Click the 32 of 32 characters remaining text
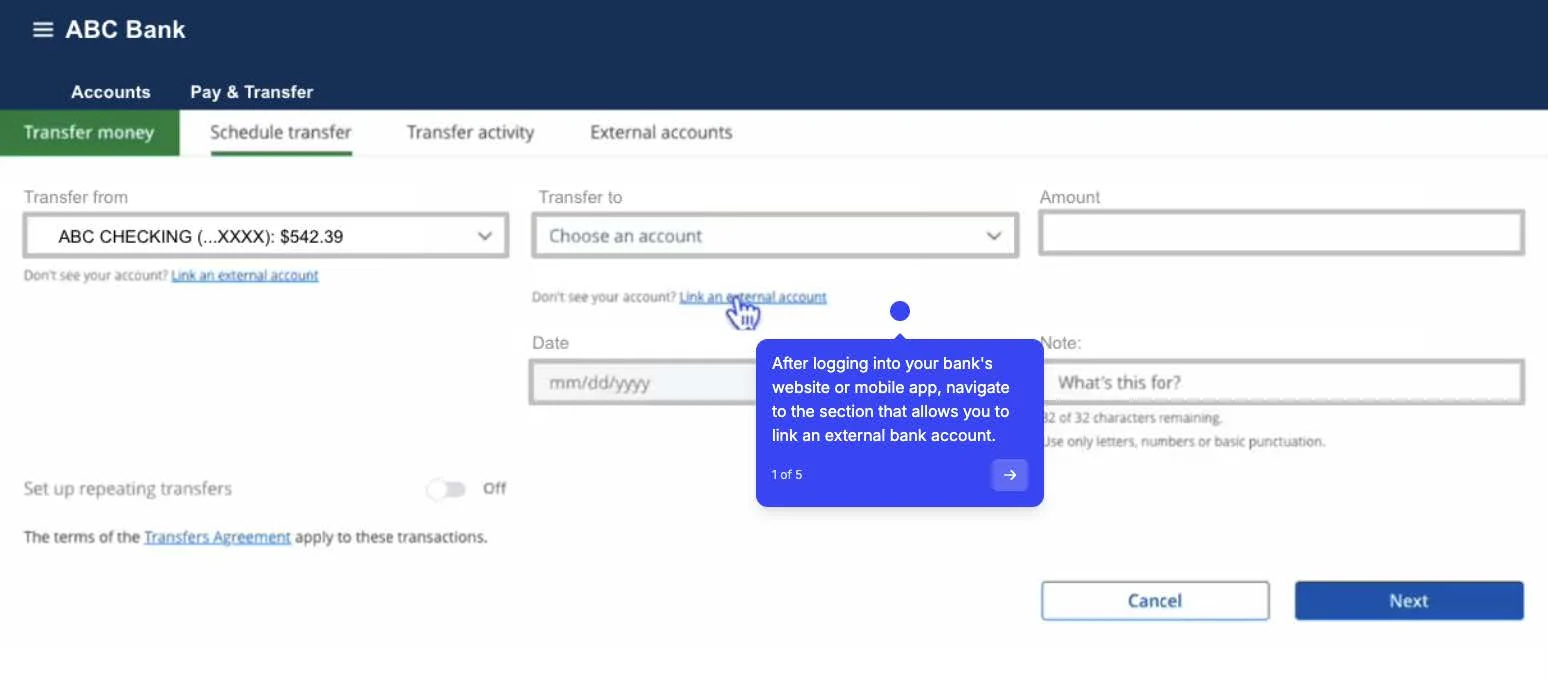Viewport: 1548px width, 677px height. coord(1131,418)
